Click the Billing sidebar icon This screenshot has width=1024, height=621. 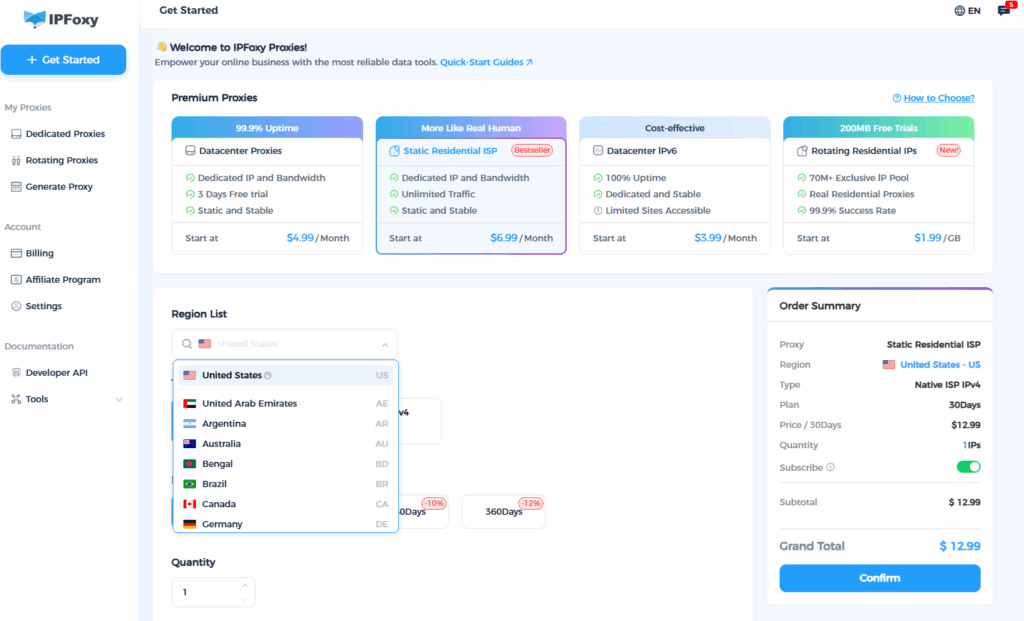coord(16,254)
